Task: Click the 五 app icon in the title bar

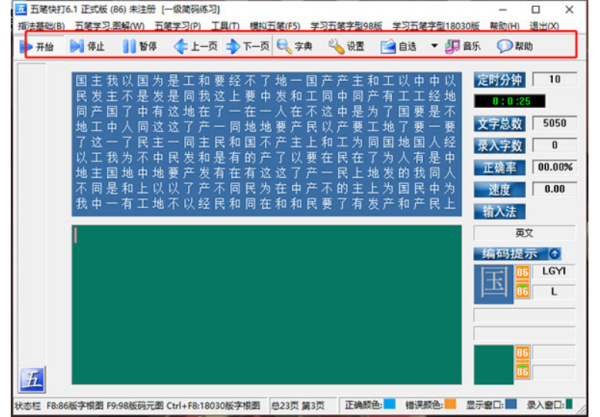Action: tap(21, 9)
